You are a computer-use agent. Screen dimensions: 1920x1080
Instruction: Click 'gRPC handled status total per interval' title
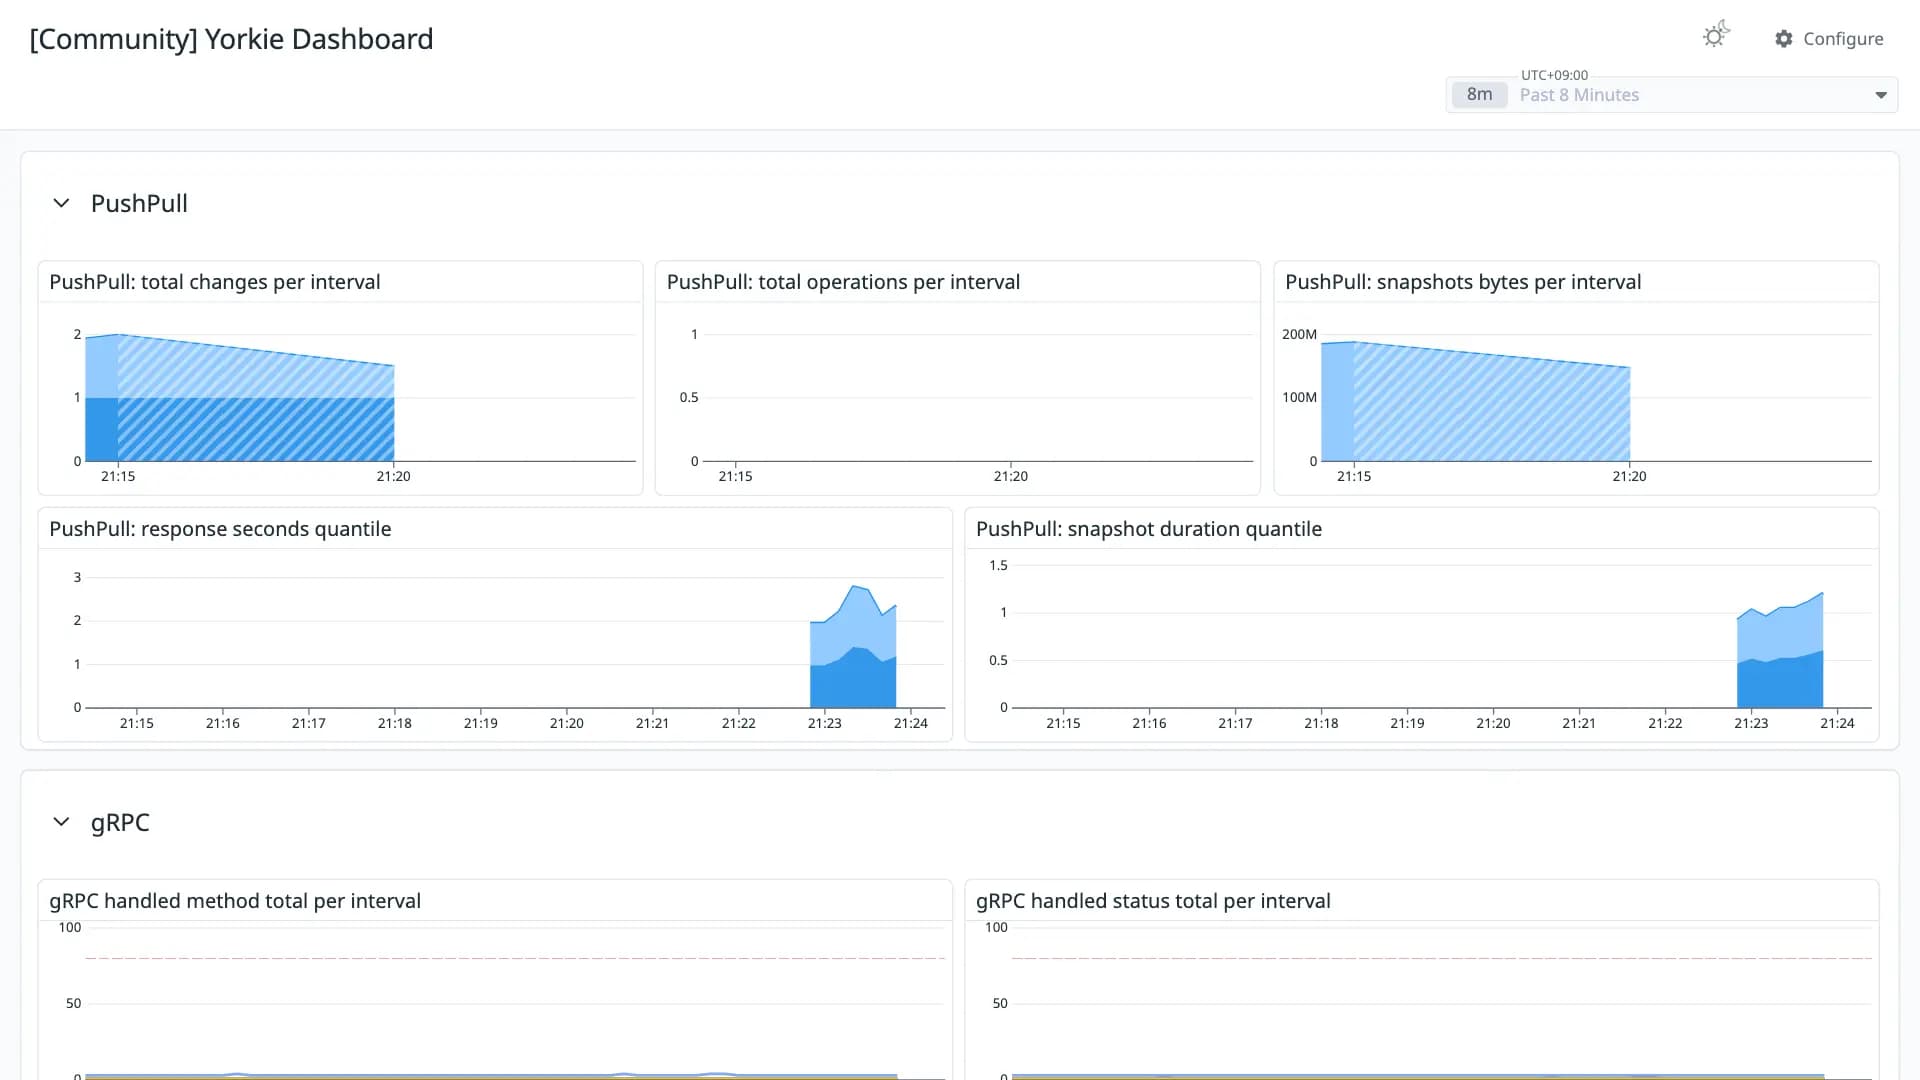tap(1153, 901)
